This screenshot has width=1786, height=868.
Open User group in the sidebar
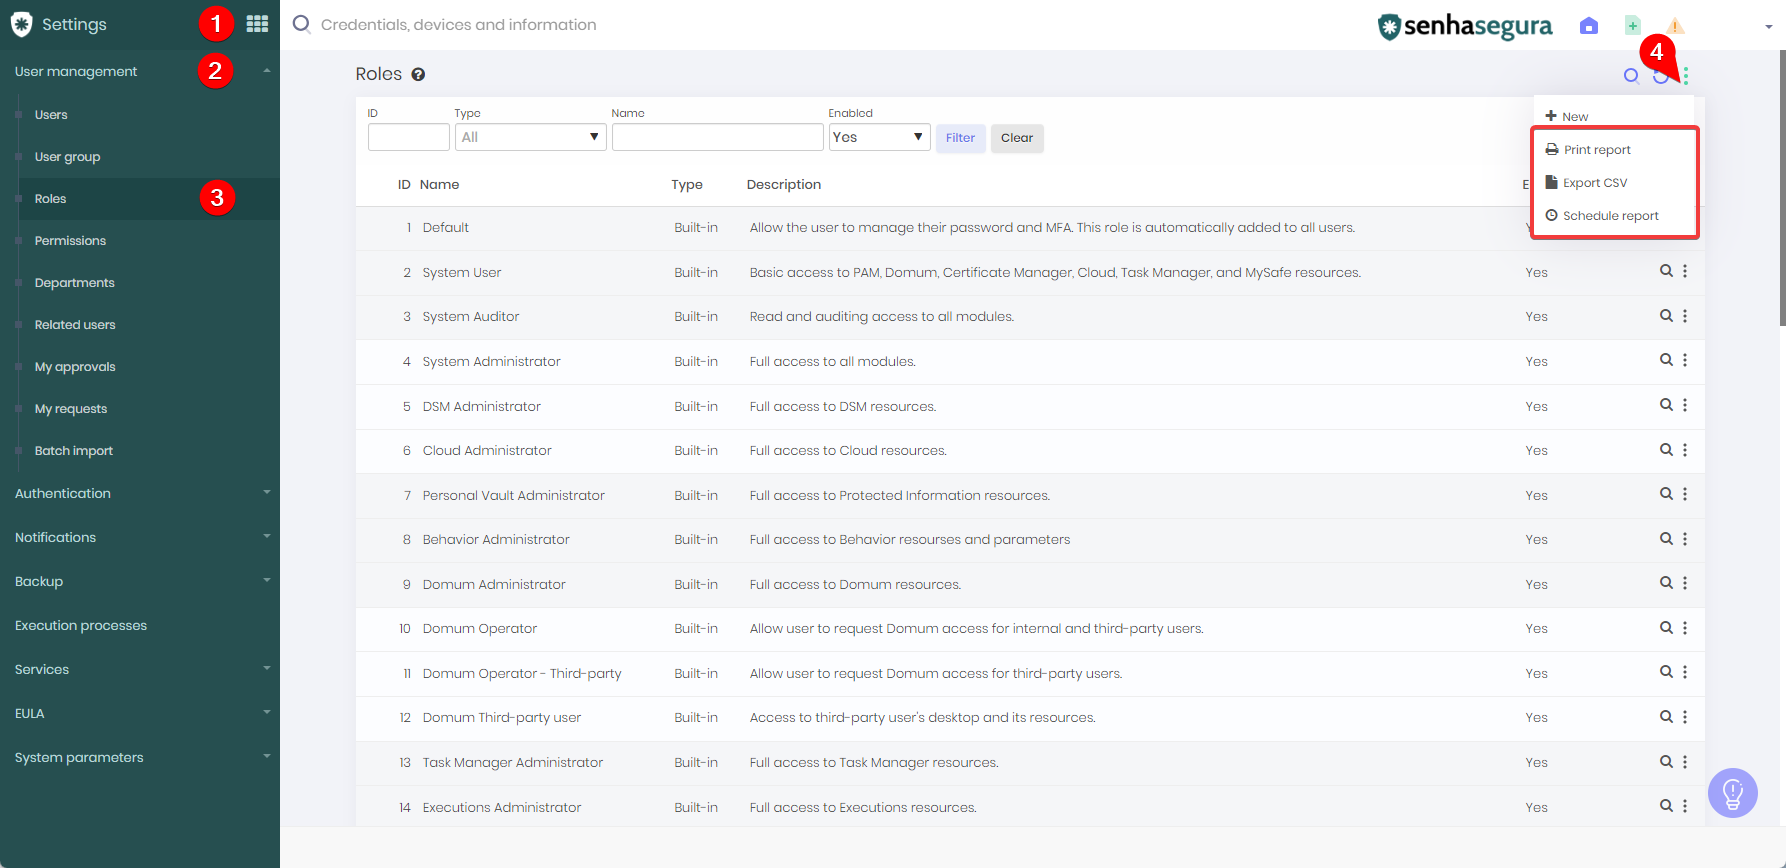(67, 157)
